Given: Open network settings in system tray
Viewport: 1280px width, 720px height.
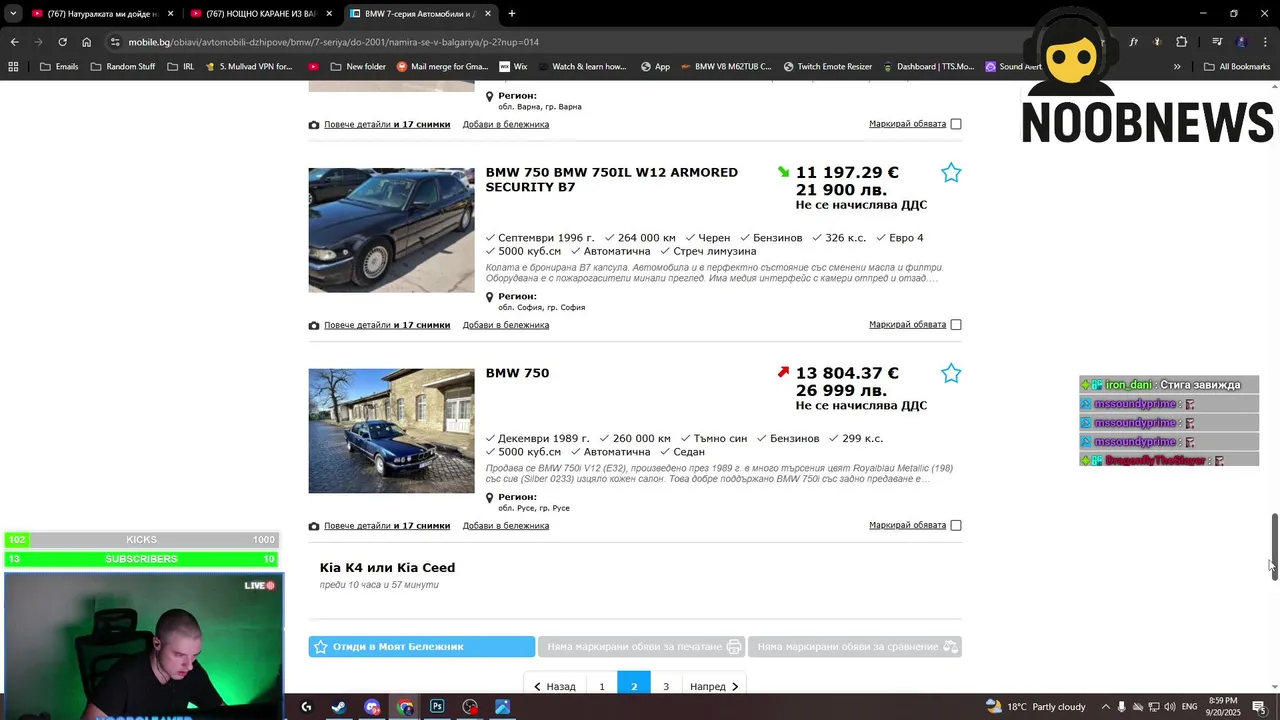Looking at the screenshot, I should 1154,707.
